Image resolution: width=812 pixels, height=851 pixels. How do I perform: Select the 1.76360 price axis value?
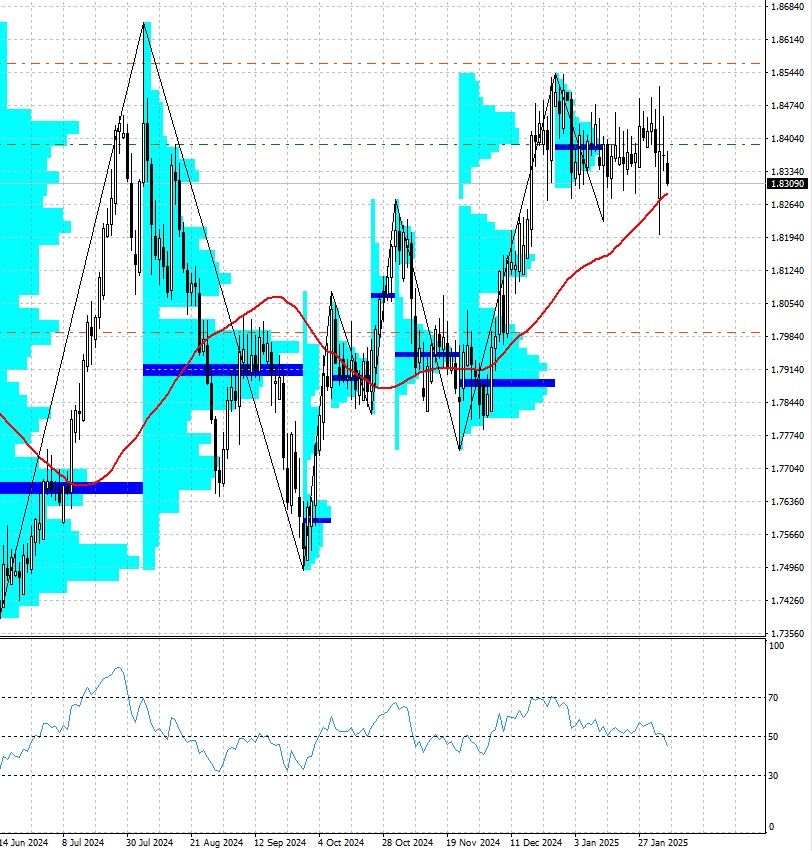pyautogui.click(x=787, y=501)
